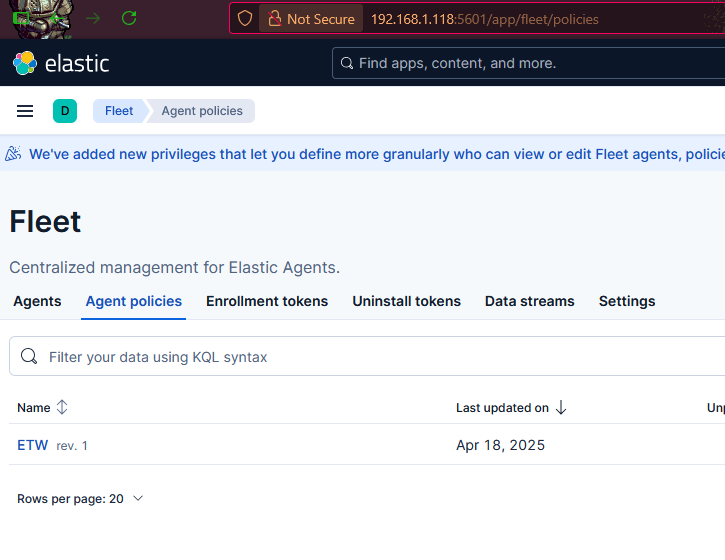Toggle sort on Last updated on column
725x560 pixels.
coord(511,407)
